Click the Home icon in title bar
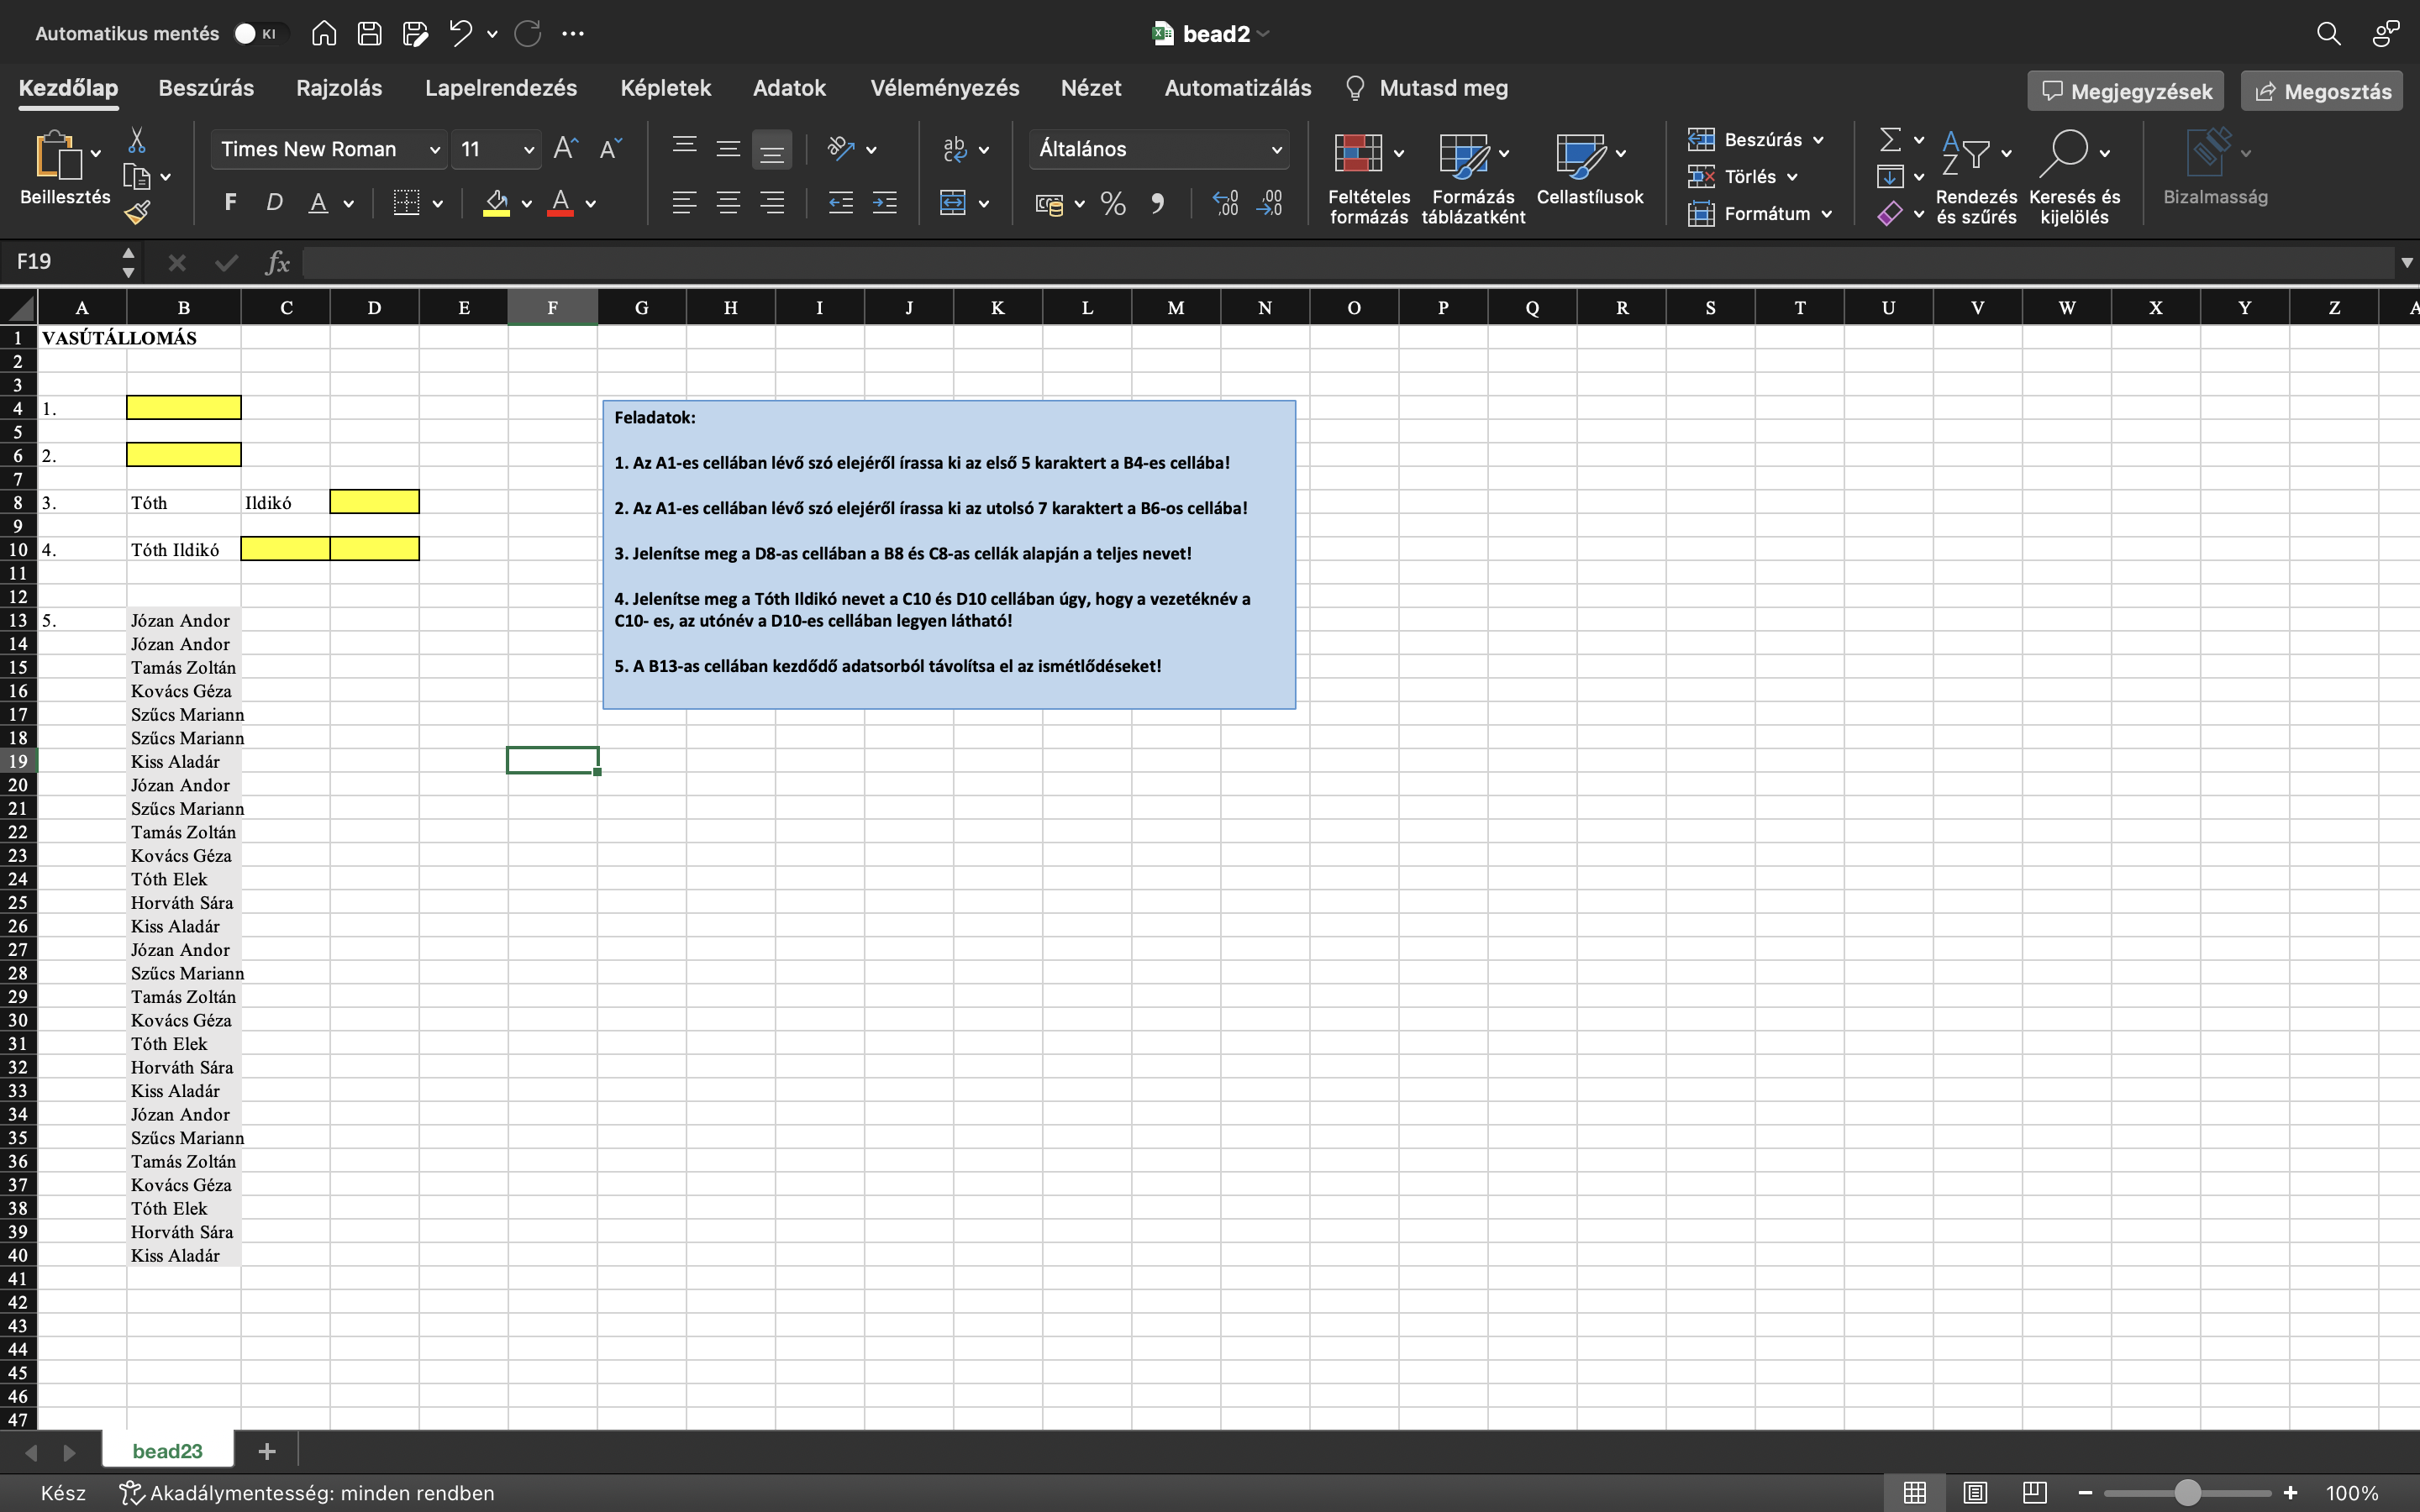The height and width of the screenshot is (1512, 2420). pyautogui.click(x=324, y=34)
